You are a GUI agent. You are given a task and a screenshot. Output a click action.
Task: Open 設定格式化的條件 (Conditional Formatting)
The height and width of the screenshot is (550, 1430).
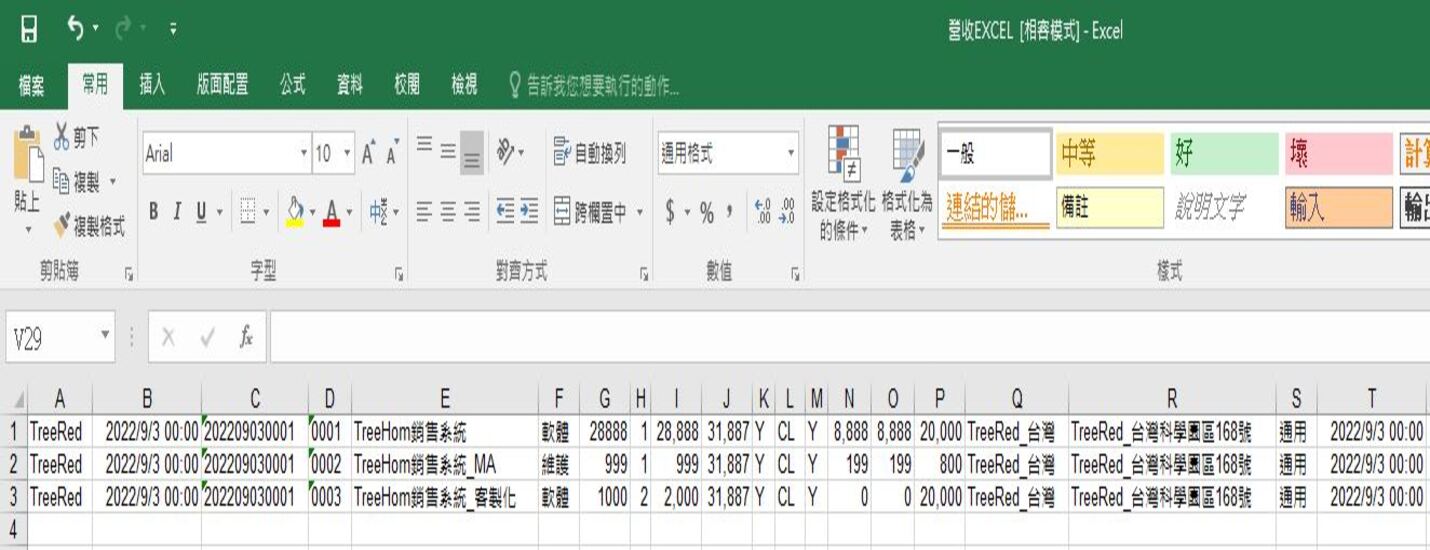[843, 185]
